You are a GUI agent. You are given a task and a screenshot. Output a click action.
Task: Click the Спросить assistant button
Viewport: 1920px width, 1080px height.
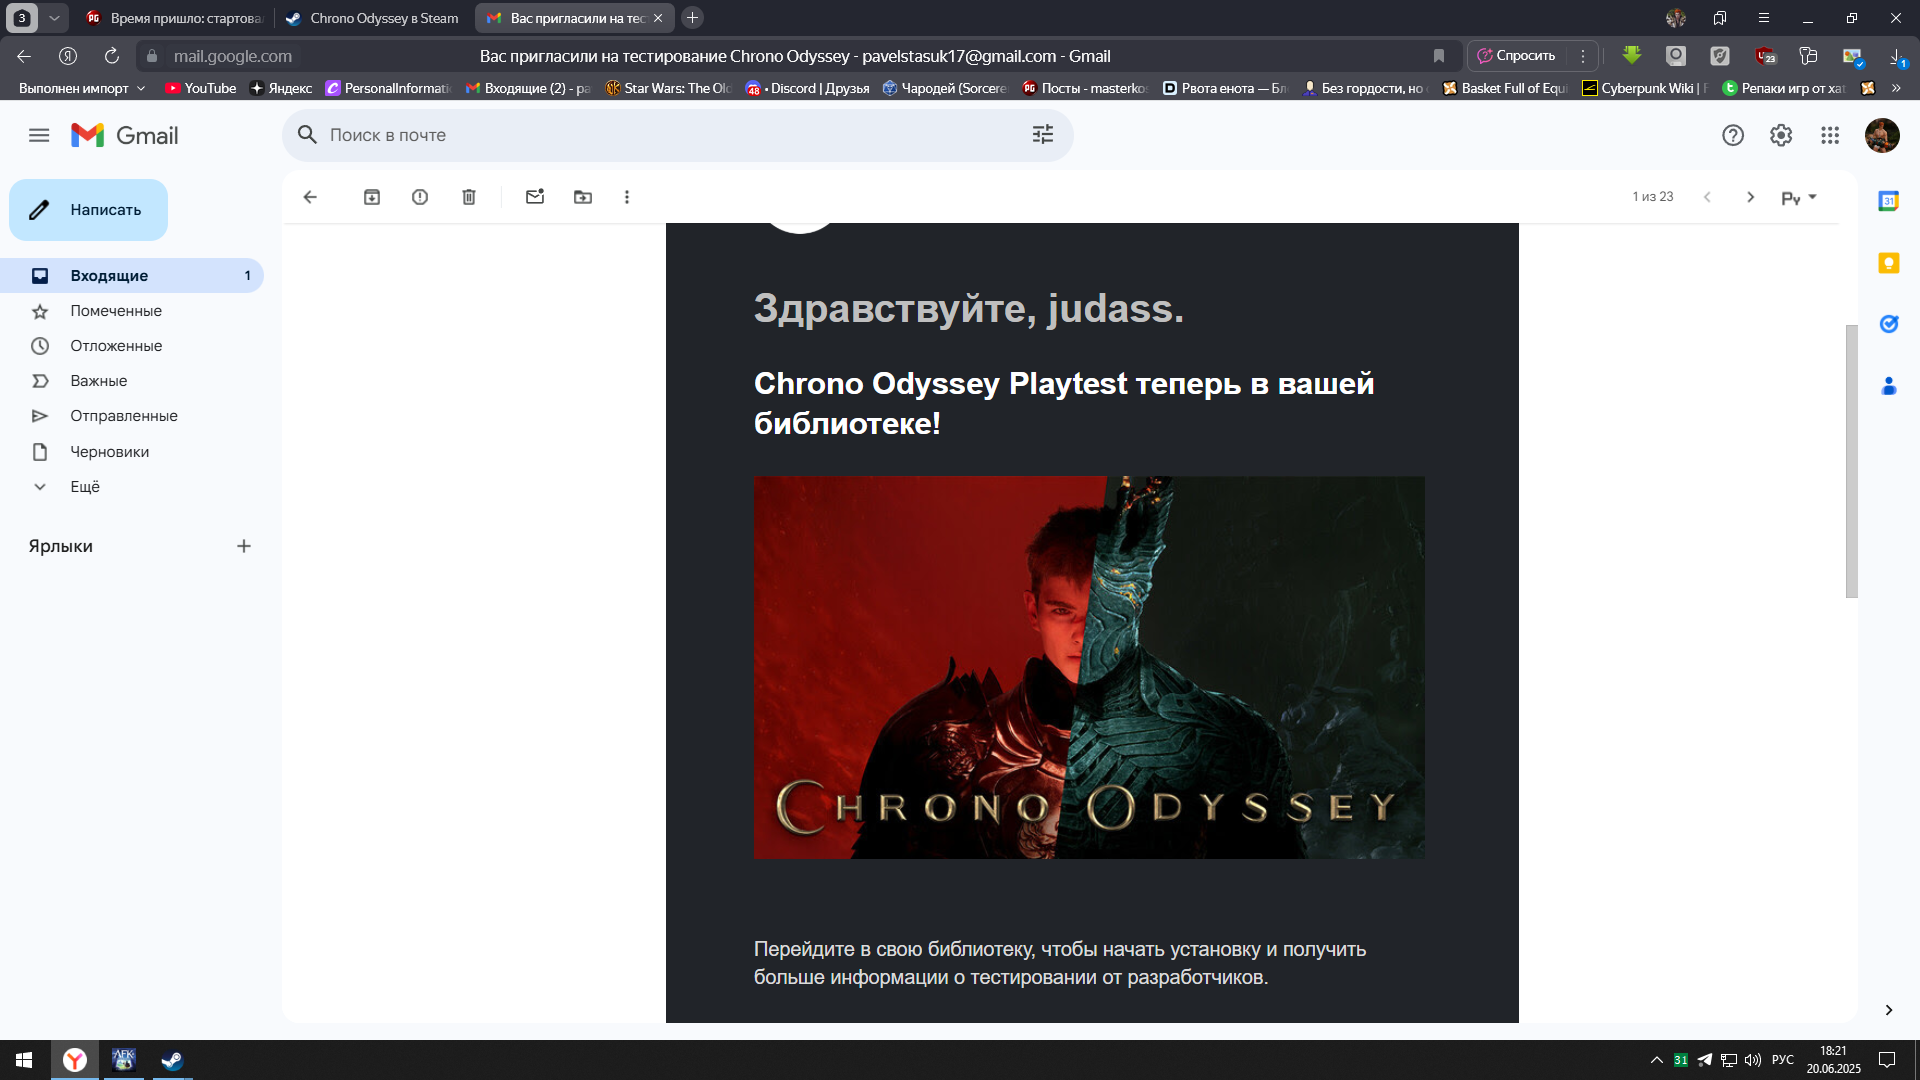pos(1517,56)
